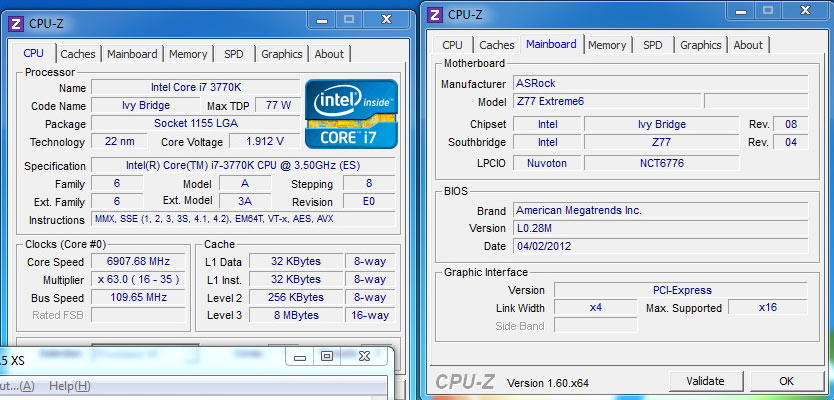
Task: Click the LPCIO vendor 'Nuvoton'
Action: click(x=547, y=163)
